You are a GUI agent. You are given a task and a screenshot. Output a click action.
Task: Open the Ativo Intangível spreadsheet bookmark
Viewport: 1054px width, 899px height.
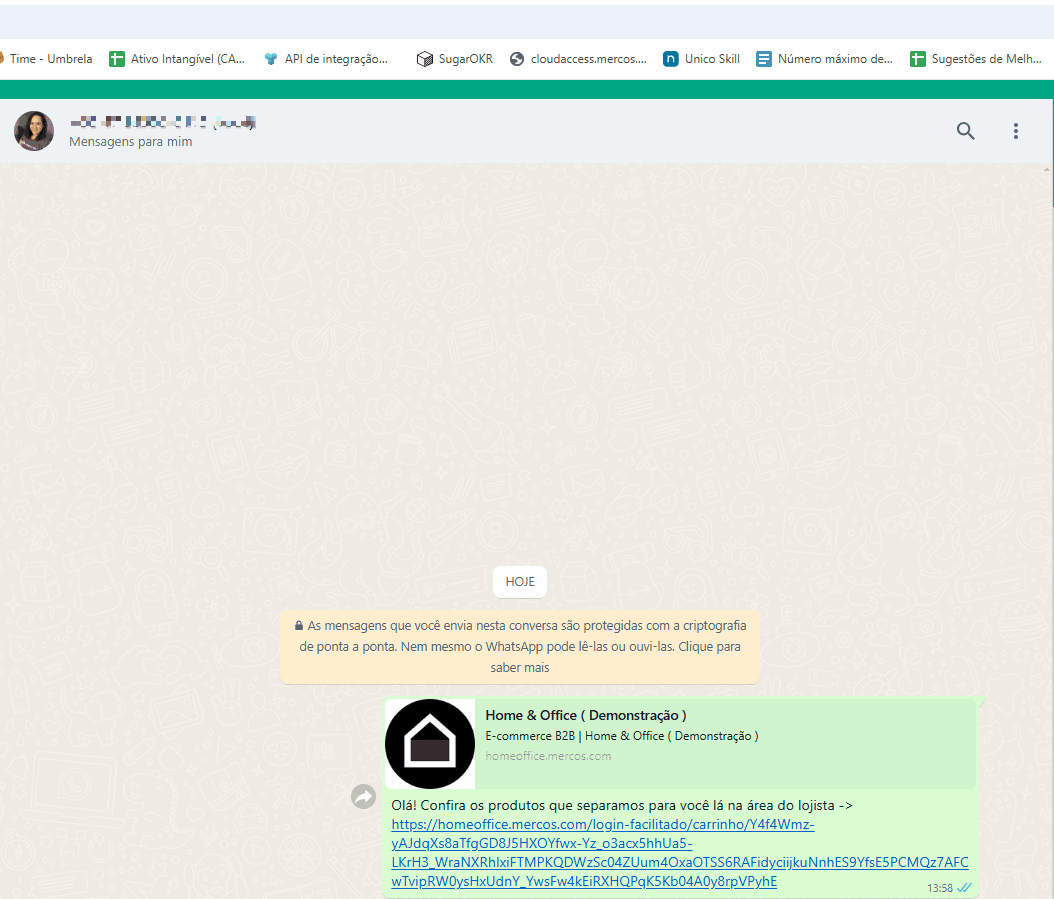pyautogui.click(x=178, y=59)
